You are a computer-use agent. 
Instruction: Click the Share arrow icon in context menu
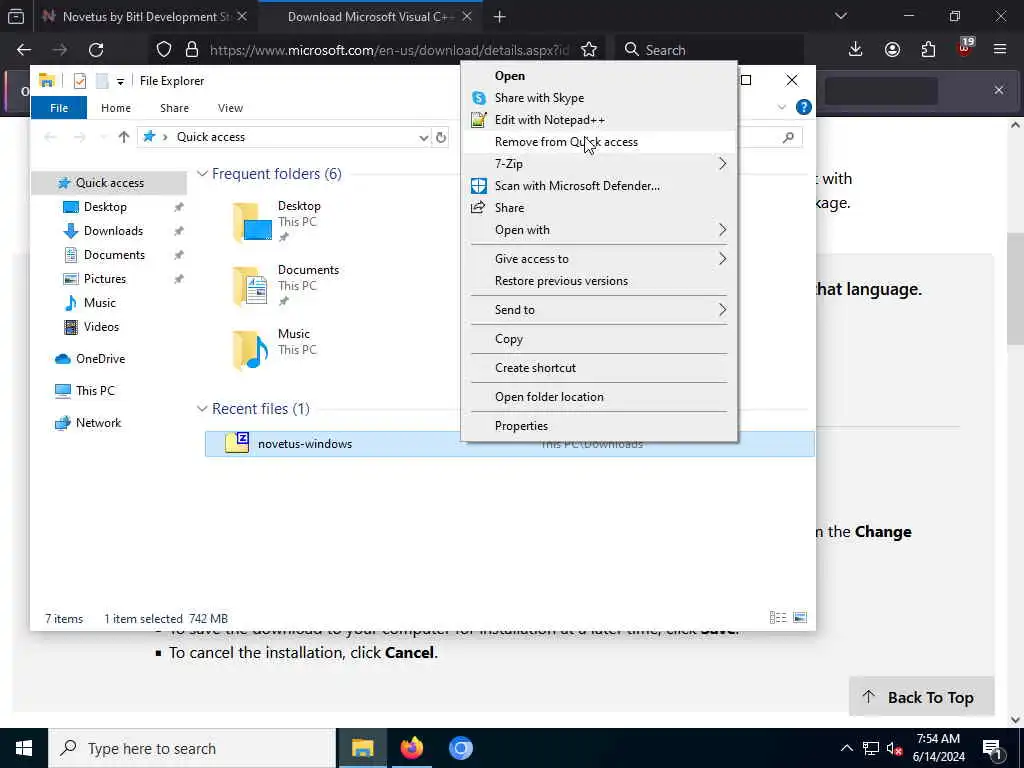[479, 208]
